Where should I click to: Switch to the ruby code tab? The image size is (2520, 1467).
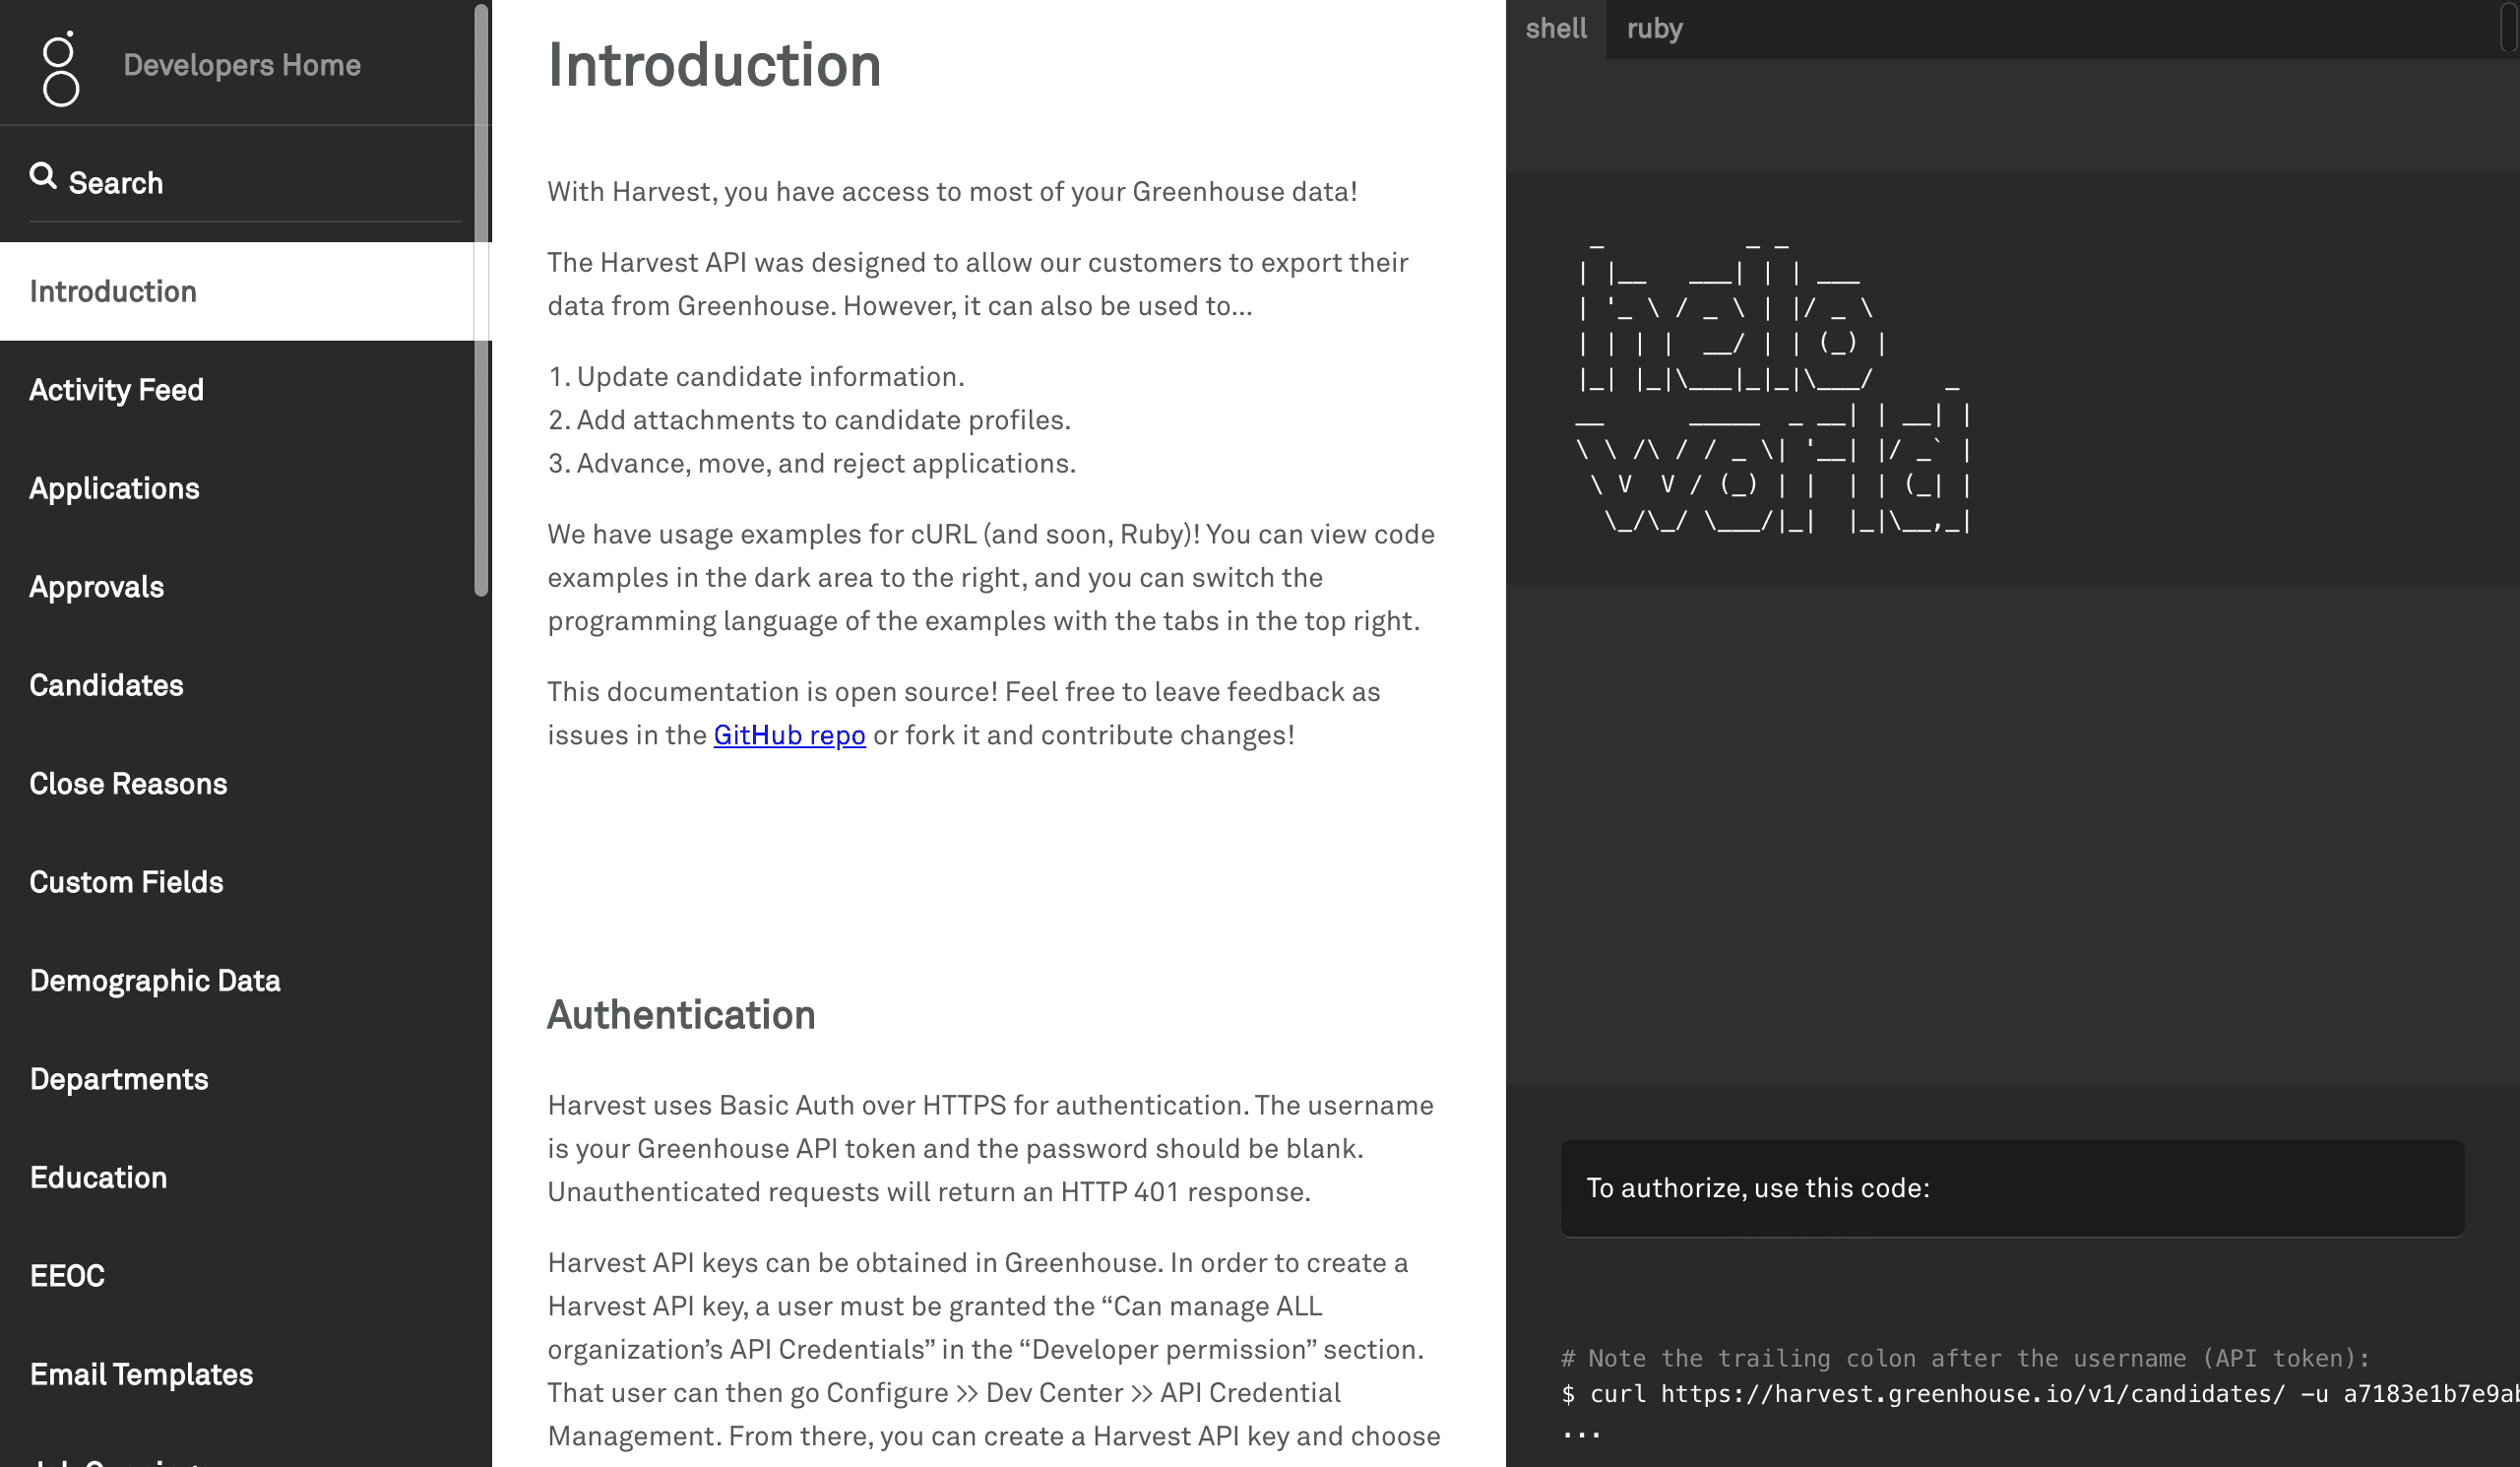(x=1655, y=28)
